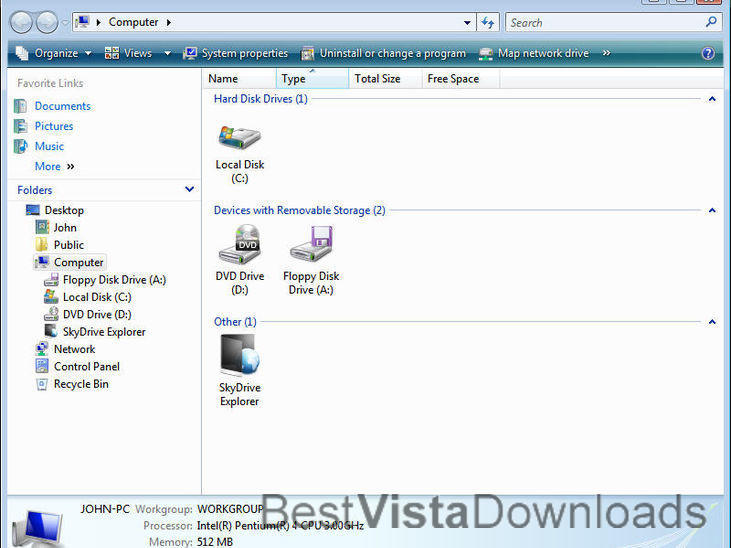Click Devices with Removable Storage (2) header
The image size is (731, 548).
[x=299, y=210]
